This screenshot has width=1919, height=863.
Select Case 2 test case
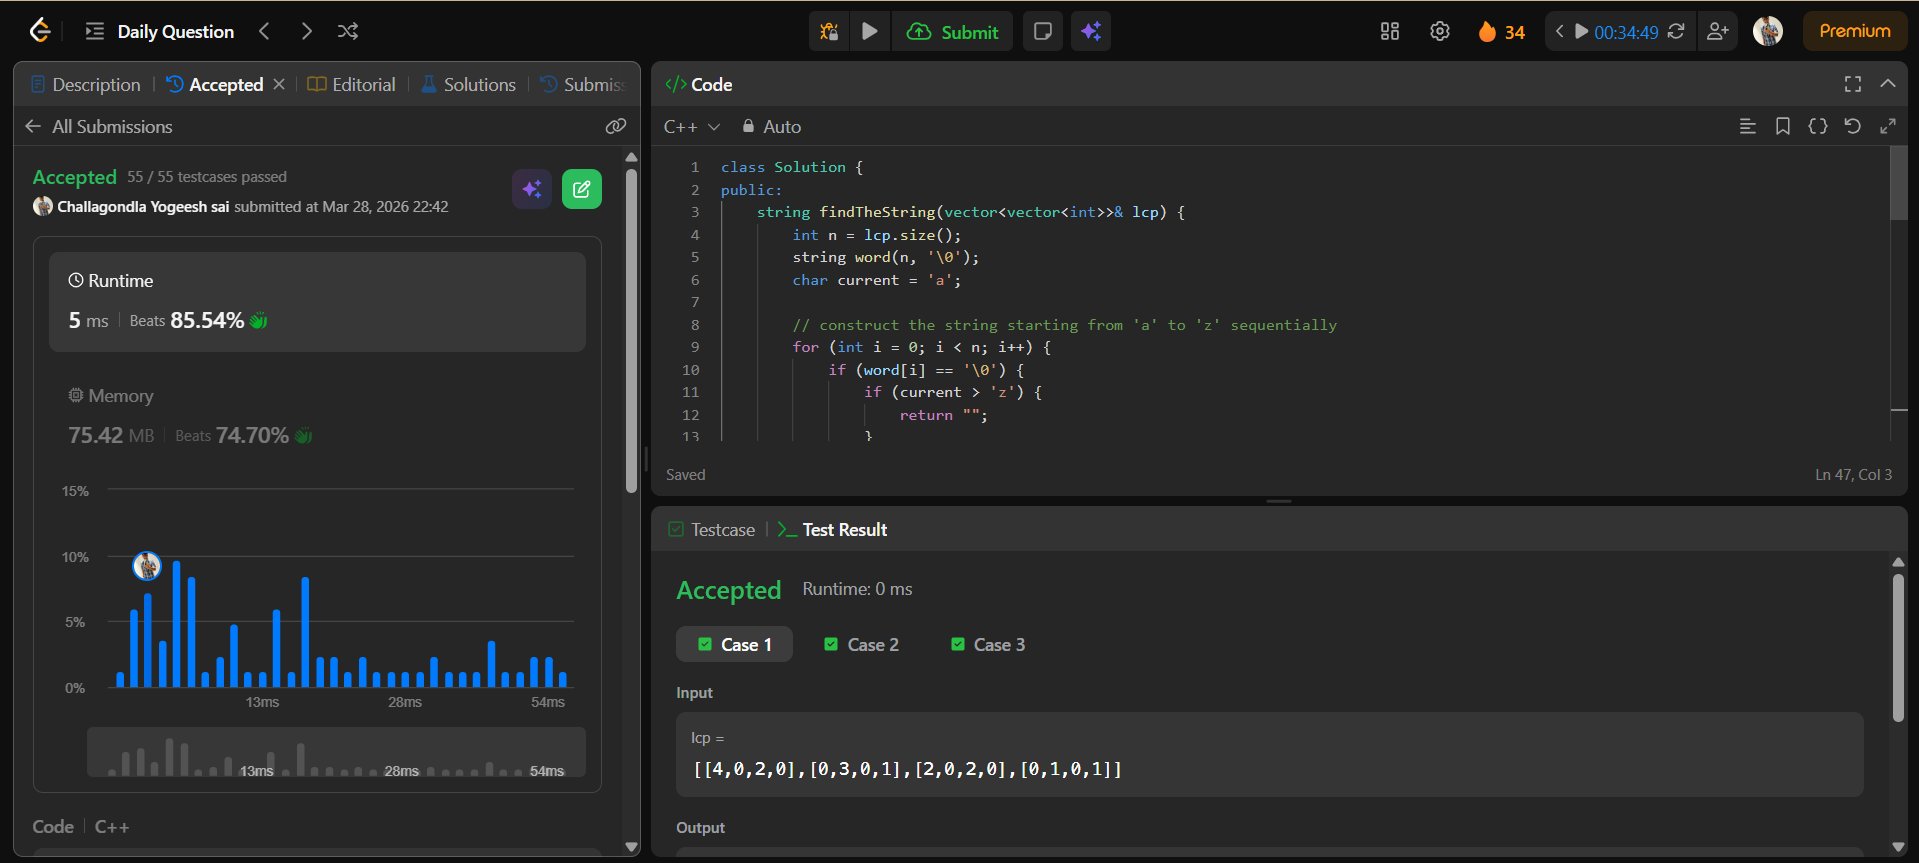861,645
